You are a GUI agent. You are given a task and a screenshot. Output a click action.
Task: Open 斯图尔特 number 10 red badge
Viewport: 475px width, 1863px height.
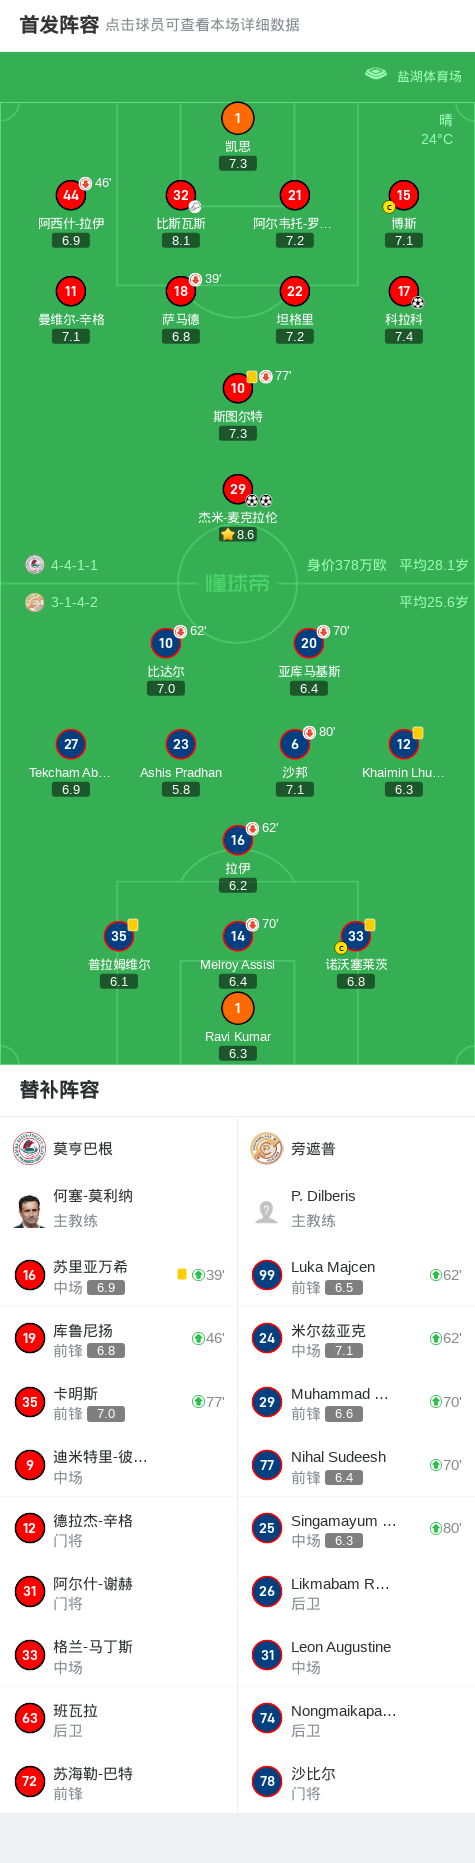click(x=238, y=387)
